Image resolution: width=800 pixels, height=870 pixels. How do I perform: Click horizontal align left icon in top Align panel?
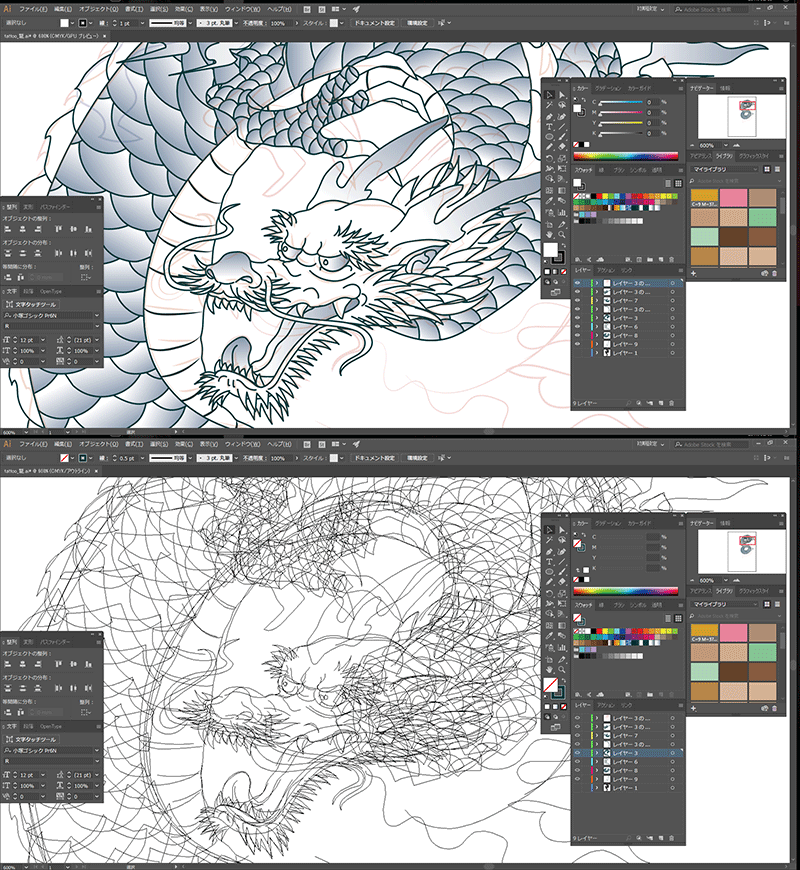pyautogui.click(x=8, y=229)
